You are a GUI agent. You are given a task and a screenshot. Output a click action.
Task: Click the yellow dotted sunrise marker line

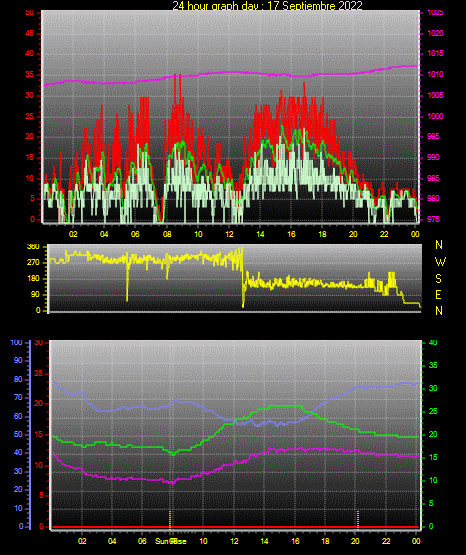coord(170,519)
